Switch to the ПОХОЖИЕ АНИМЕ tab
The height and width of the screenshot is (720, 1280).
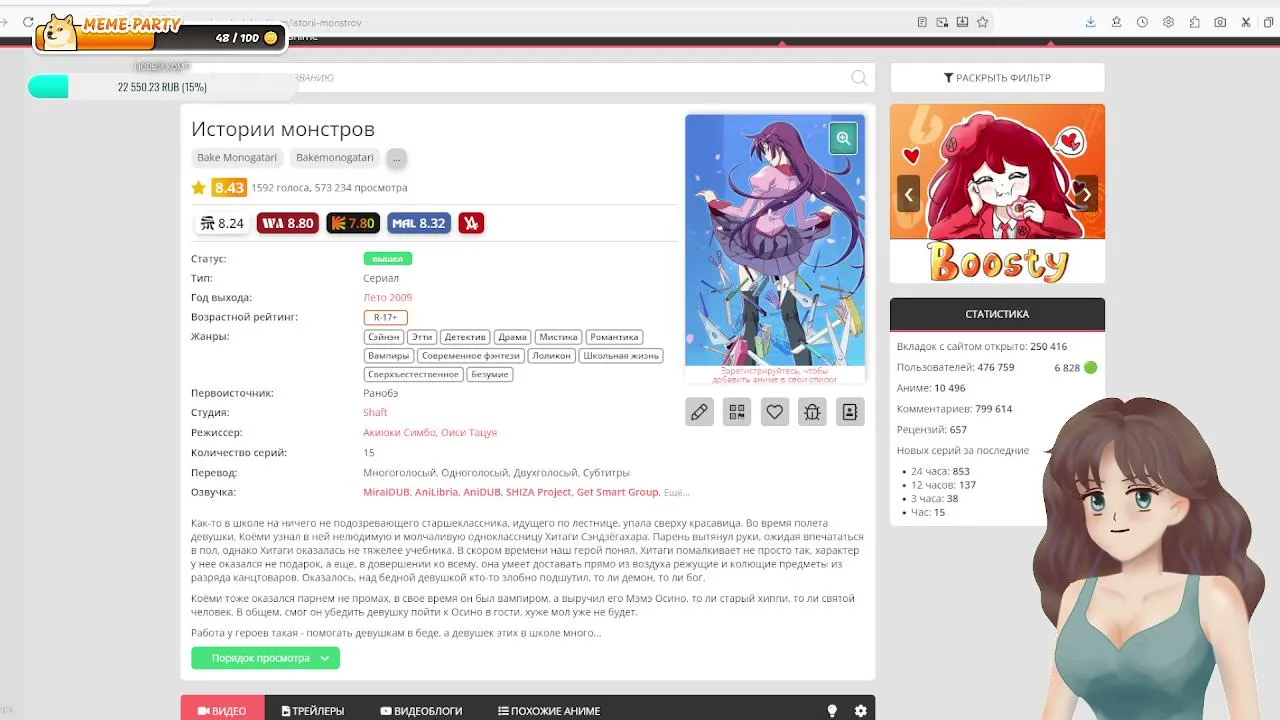pos(549,711)
